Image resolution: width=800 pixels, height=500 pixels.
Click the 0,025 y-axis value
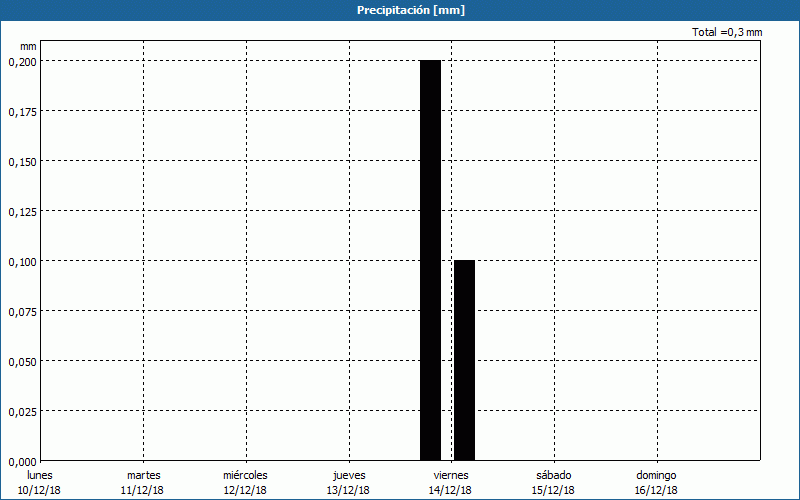(22, 412)
